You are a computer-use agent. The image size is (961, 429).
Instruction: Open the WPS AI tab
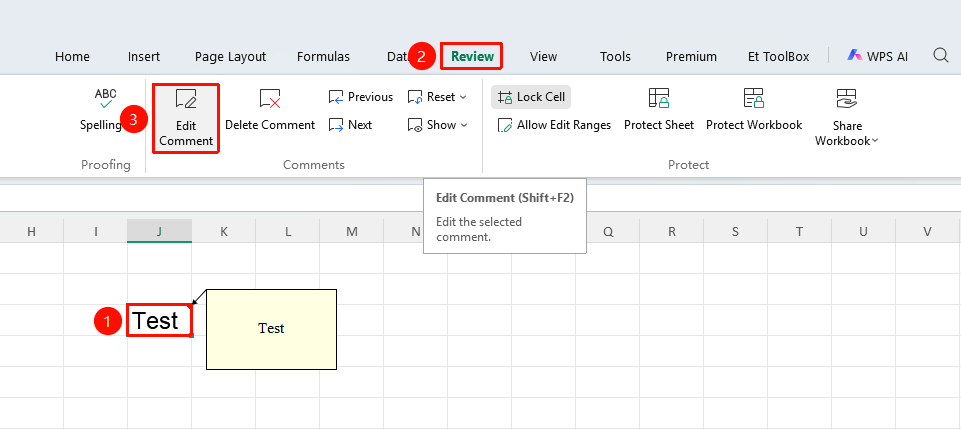click(878, 56)
